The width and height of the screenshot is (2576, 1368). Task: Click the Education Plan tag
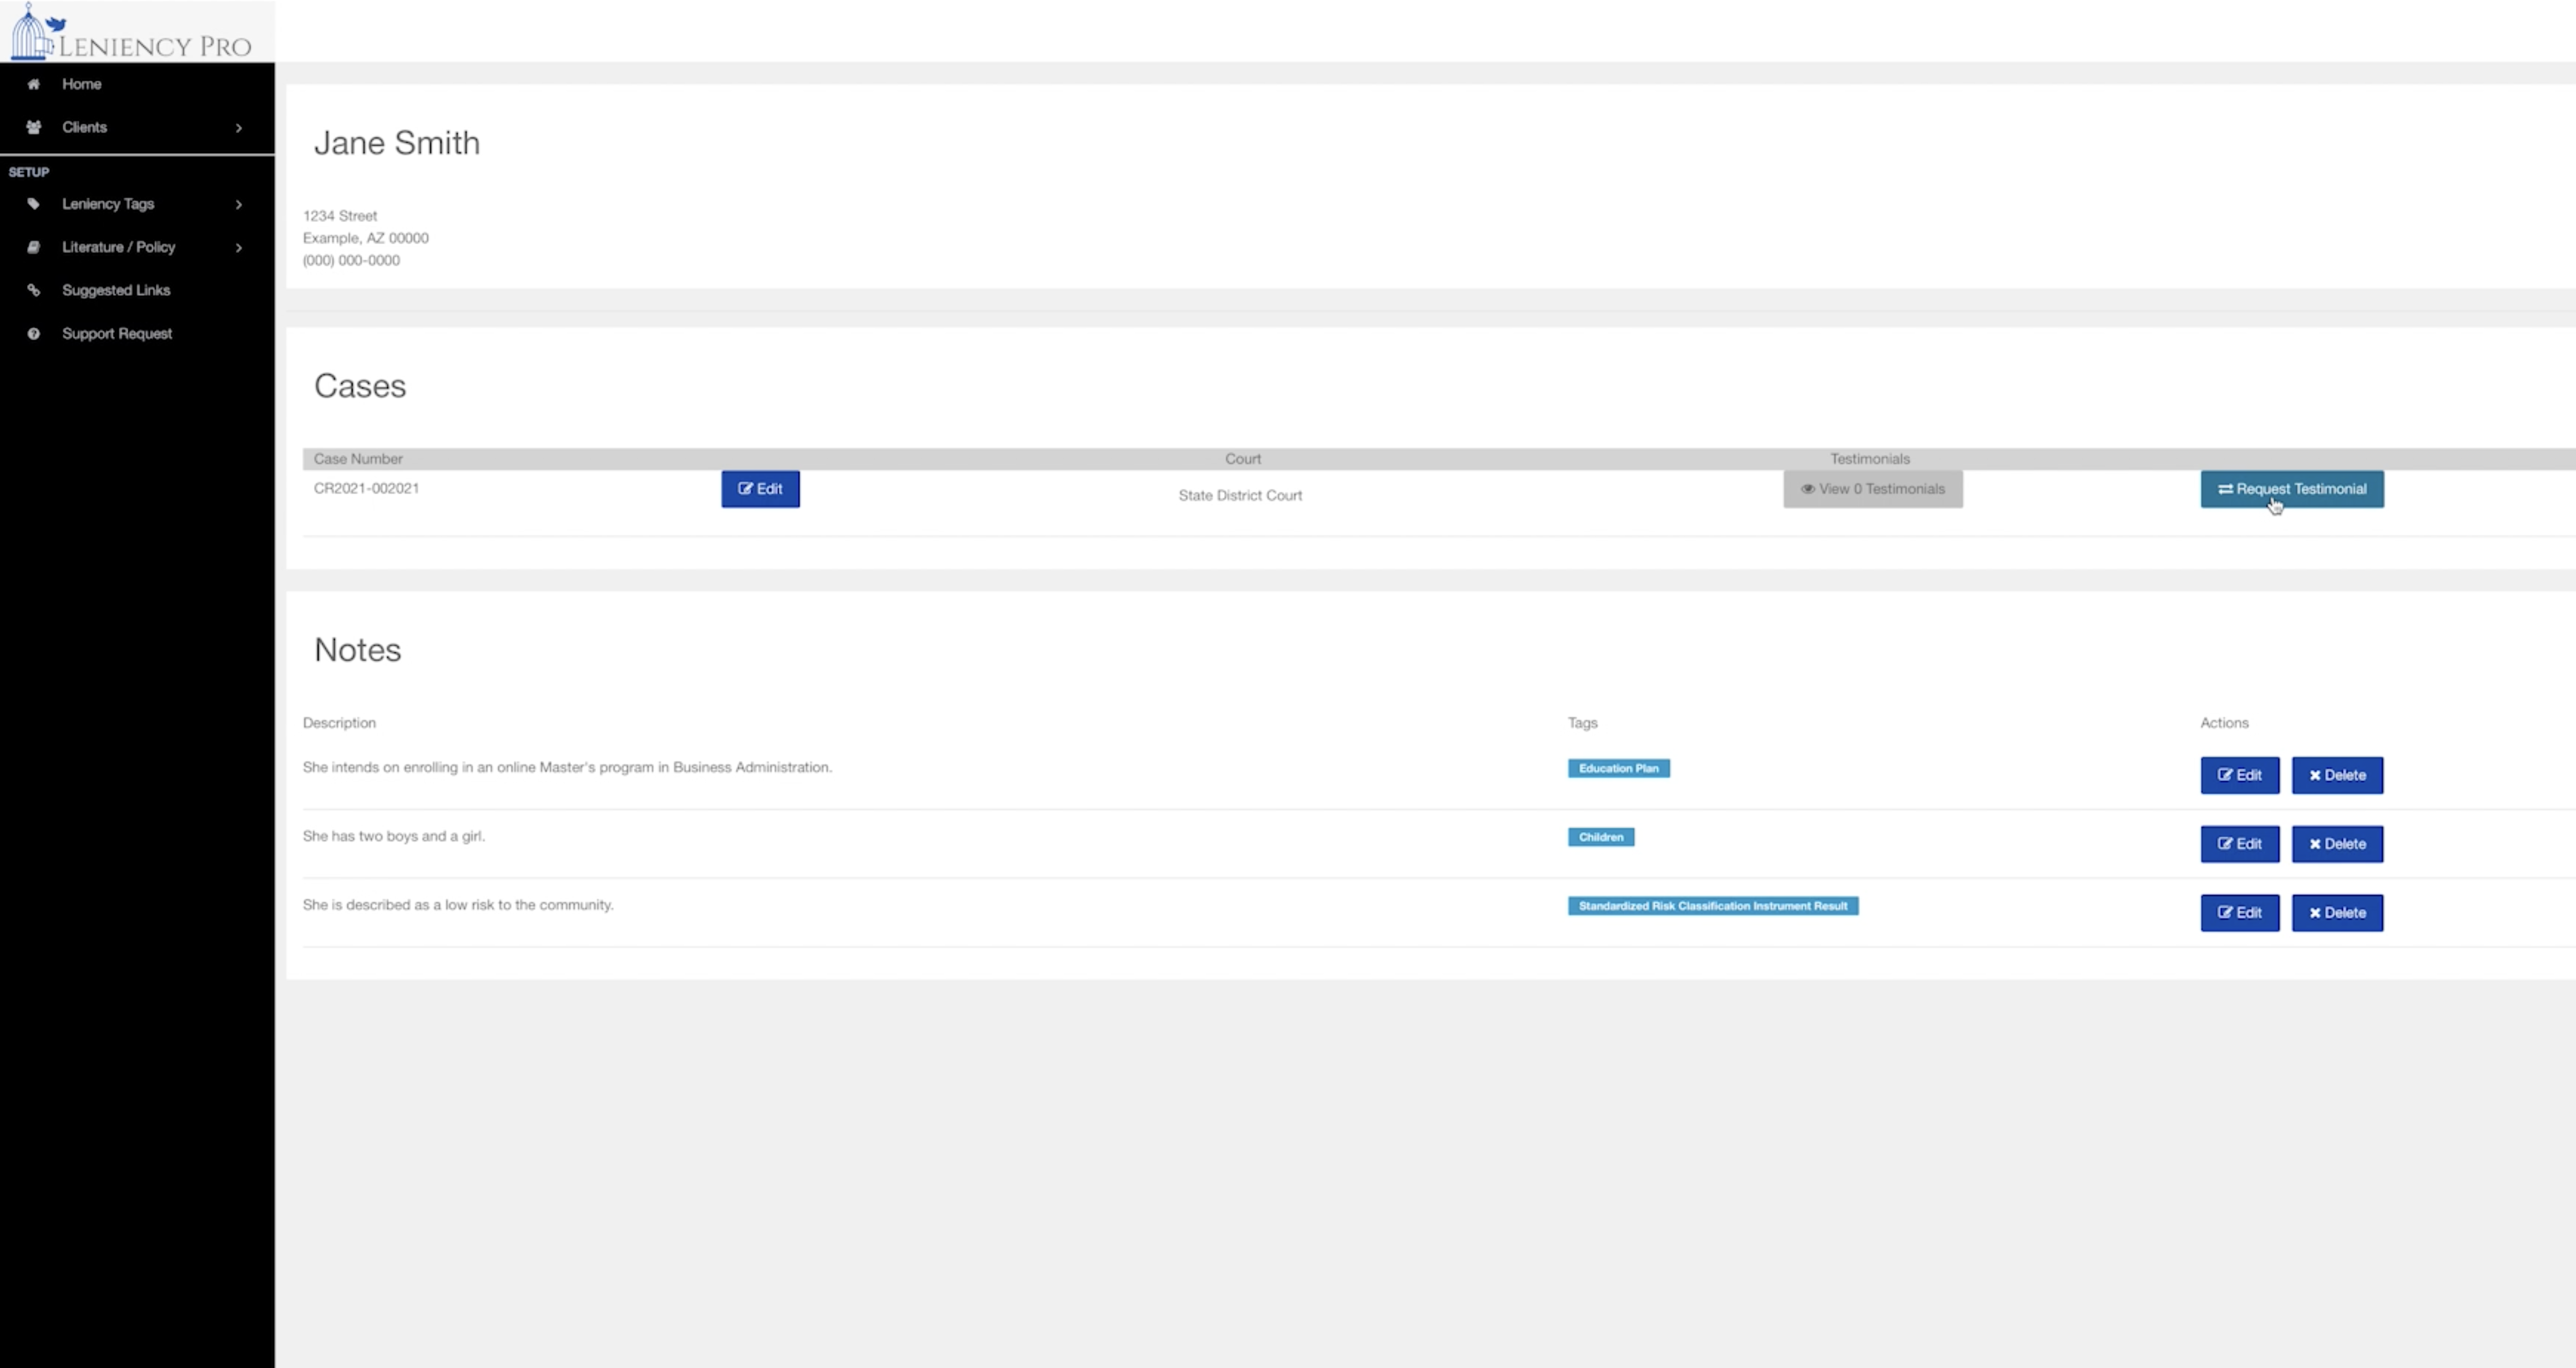coord(1618,768)
